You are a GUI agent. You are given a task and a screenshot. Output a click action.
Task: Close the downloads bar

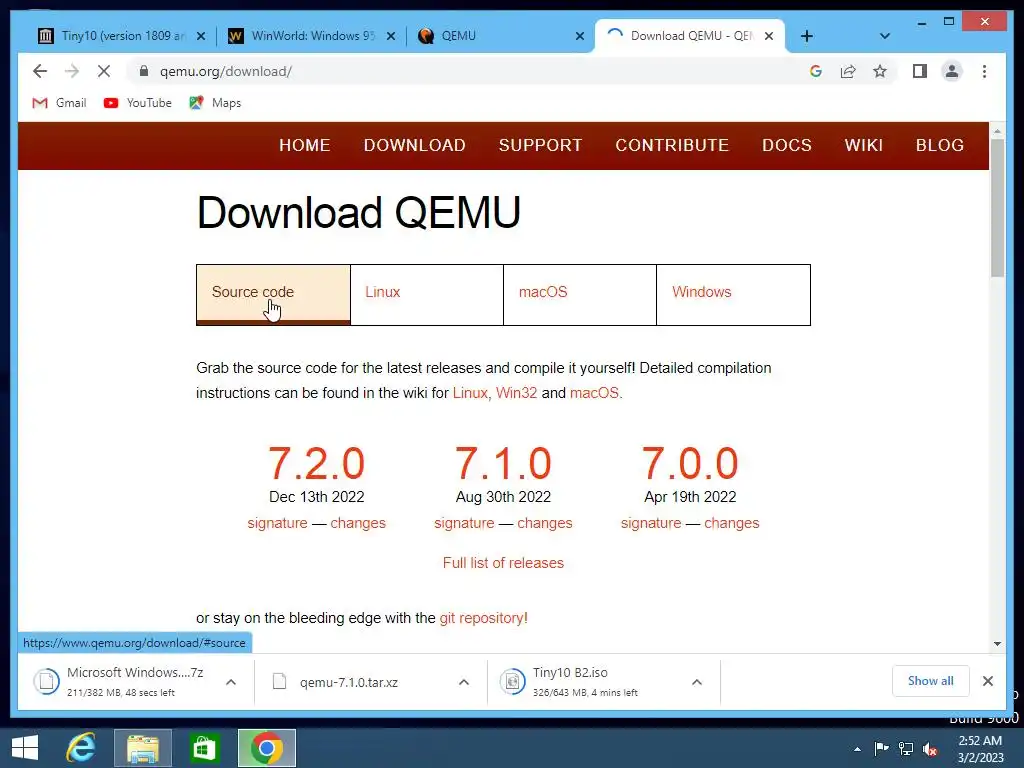[x=987, y=681]
